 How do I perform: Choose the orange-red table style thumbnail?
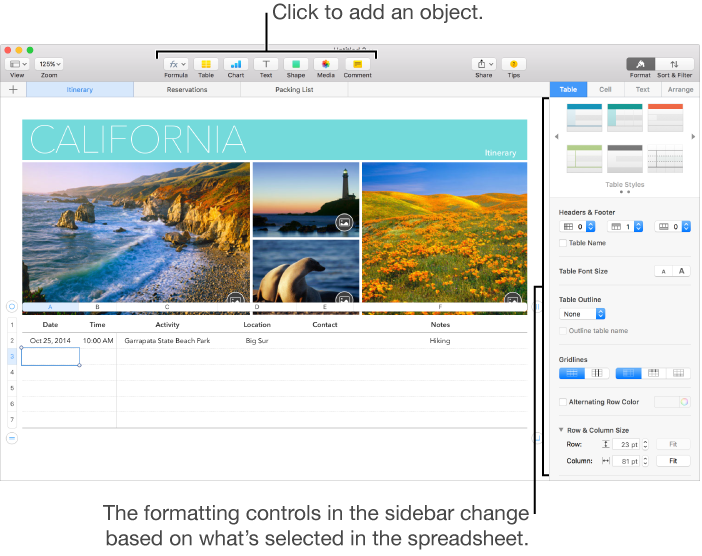pyautogui.click(x=665, y=118)
